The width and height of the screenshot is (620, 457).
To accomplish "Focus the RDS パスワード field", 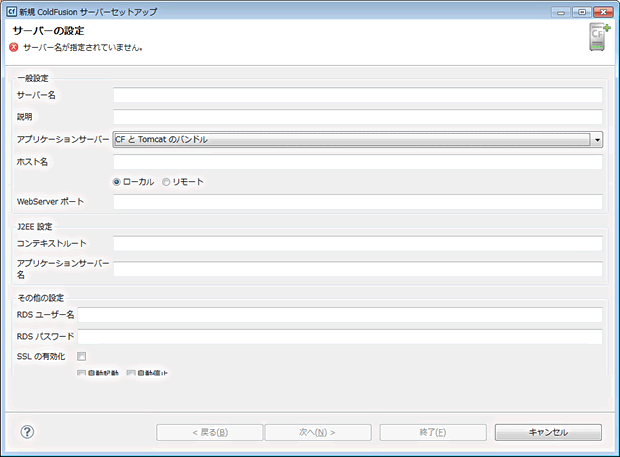I will tap(340, 337).
